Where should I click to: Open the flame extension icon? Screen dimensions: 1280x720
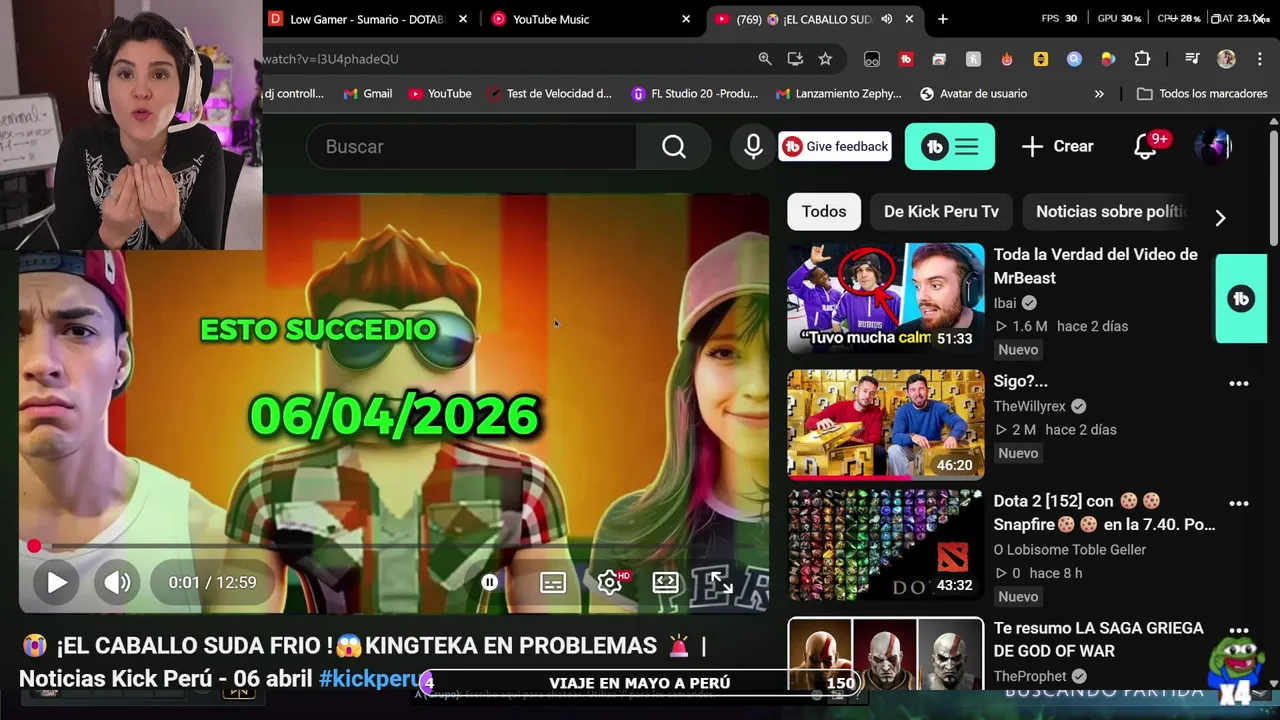[1007, 60]
